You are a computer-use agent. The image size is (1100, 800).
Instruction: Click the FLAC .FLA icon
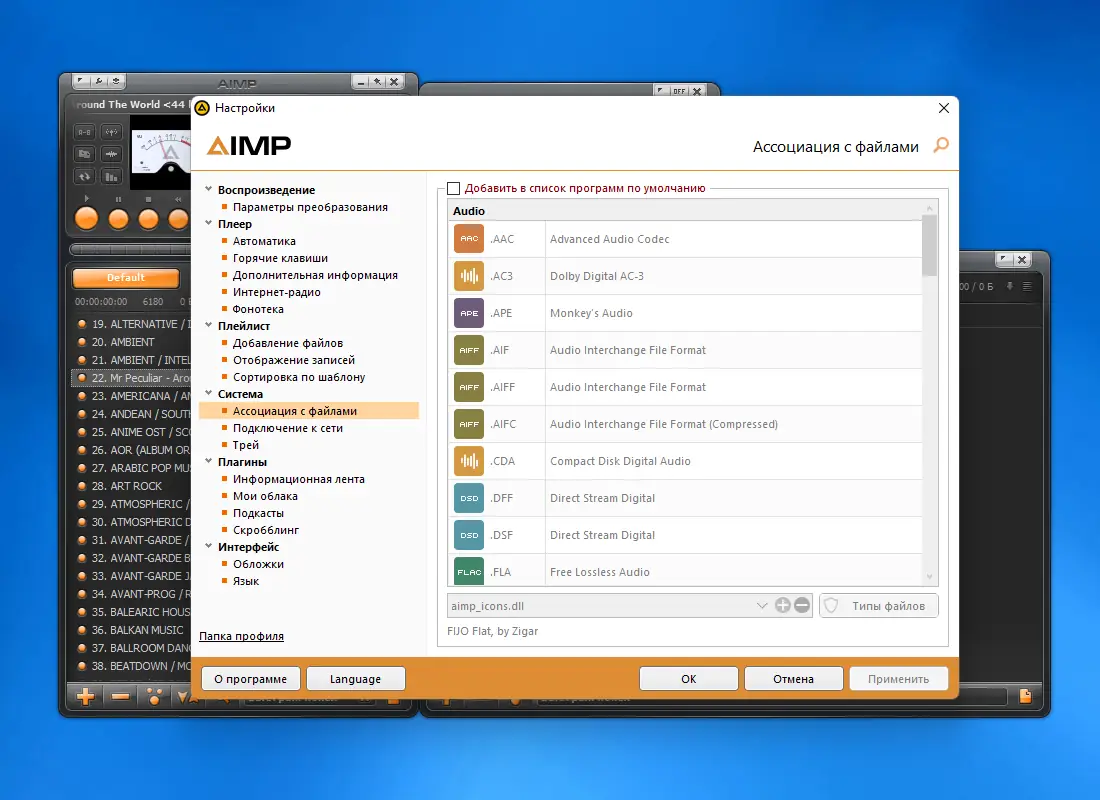pos(469,571)
